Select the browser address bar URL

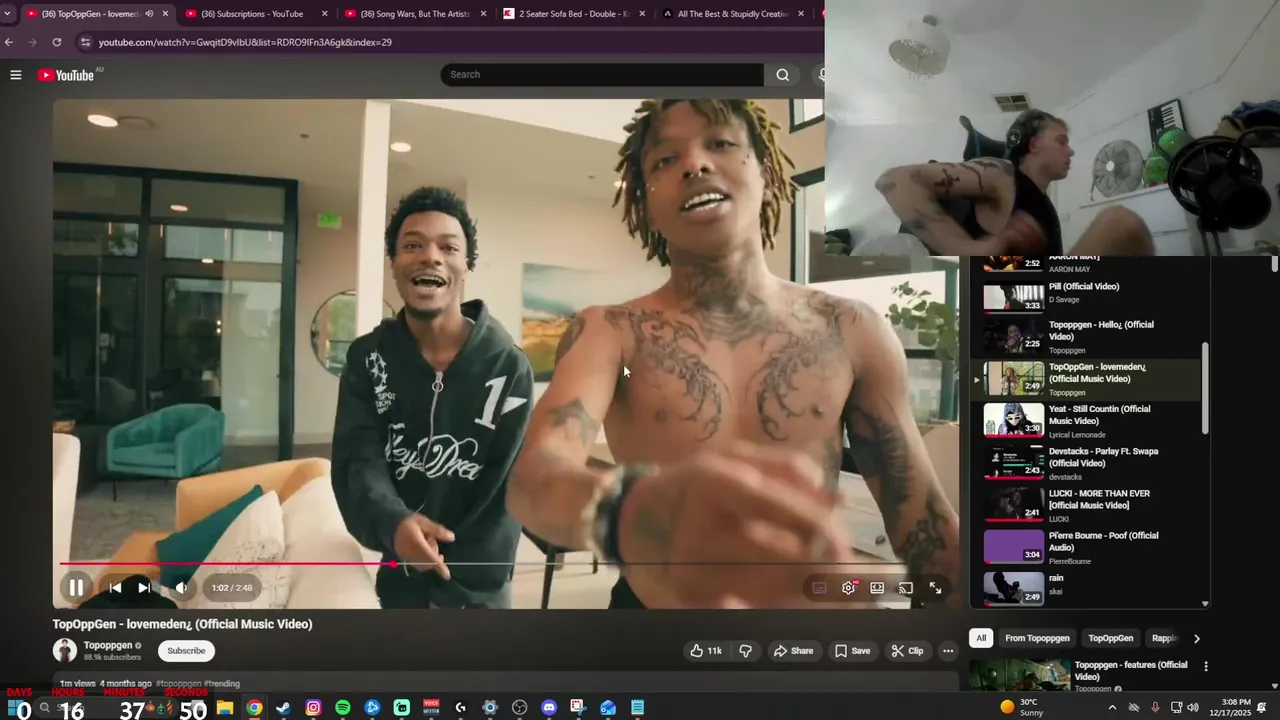tap(245, 42)
